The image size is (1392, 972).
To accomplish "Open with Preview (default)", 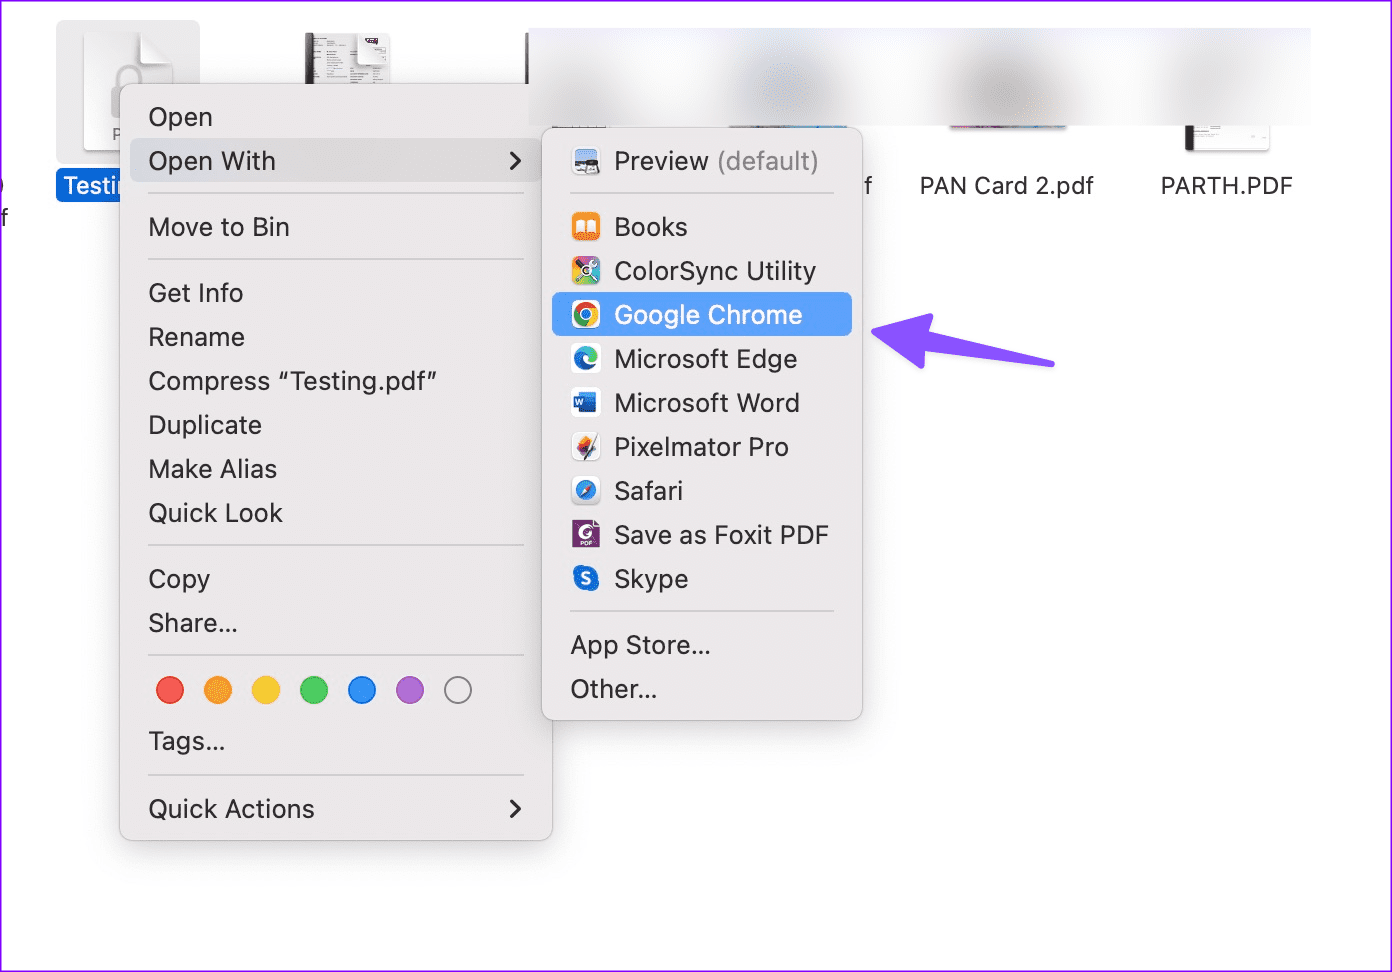I will (x=702, y=161).
